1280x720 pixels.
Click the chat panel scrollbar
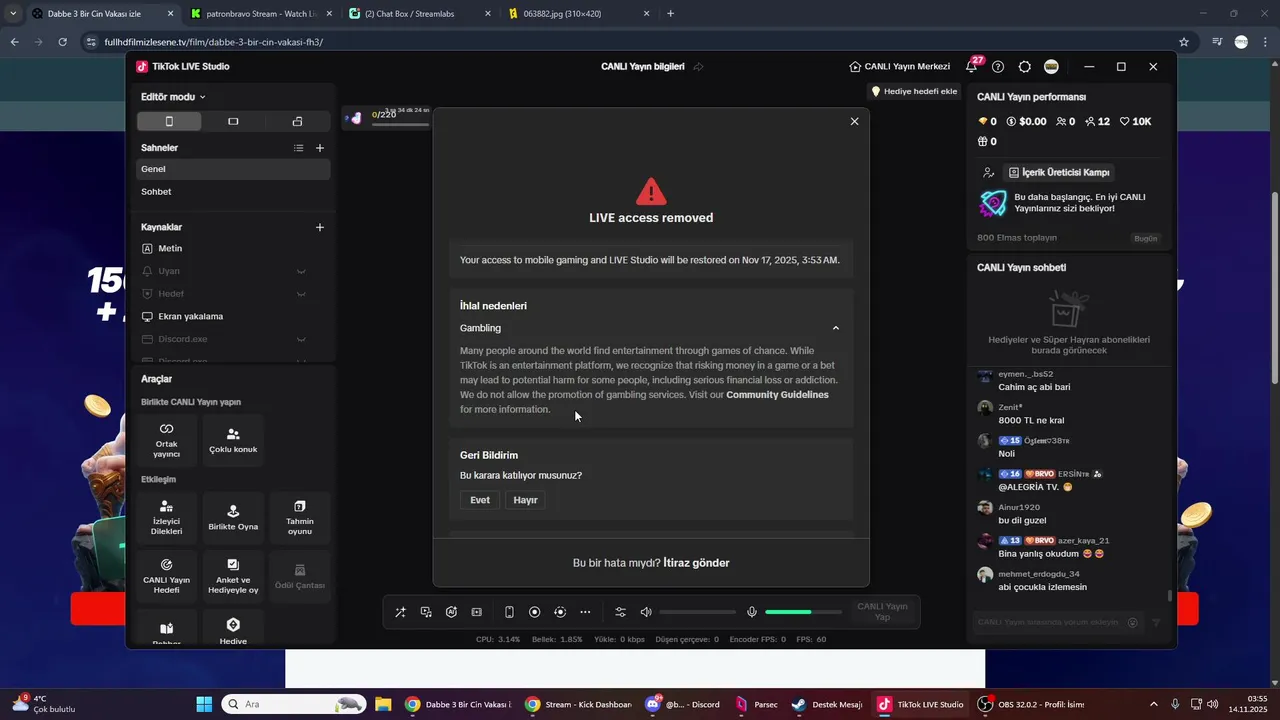coord(1169,596)
